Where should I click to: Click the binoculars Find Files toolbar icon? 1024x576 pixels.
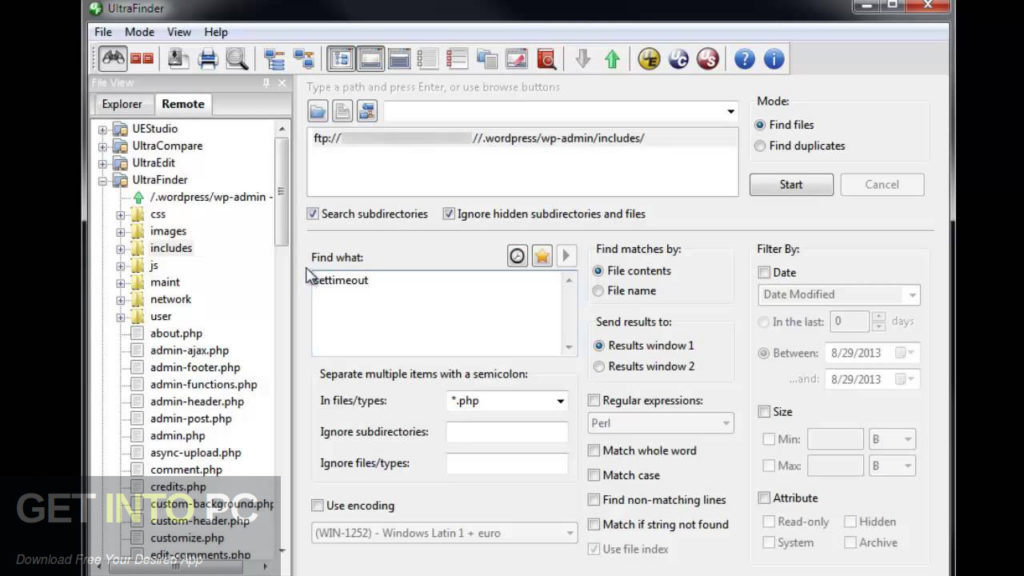pyautogui.click(x=113, y=59)
